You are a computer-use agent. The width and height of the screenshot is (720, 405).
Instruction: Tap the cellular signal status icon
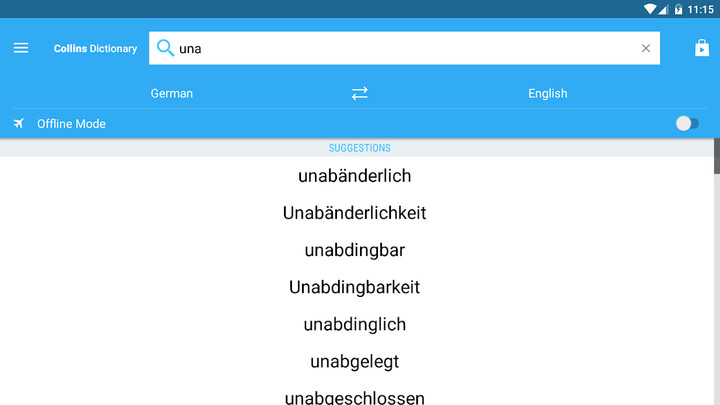663,9
